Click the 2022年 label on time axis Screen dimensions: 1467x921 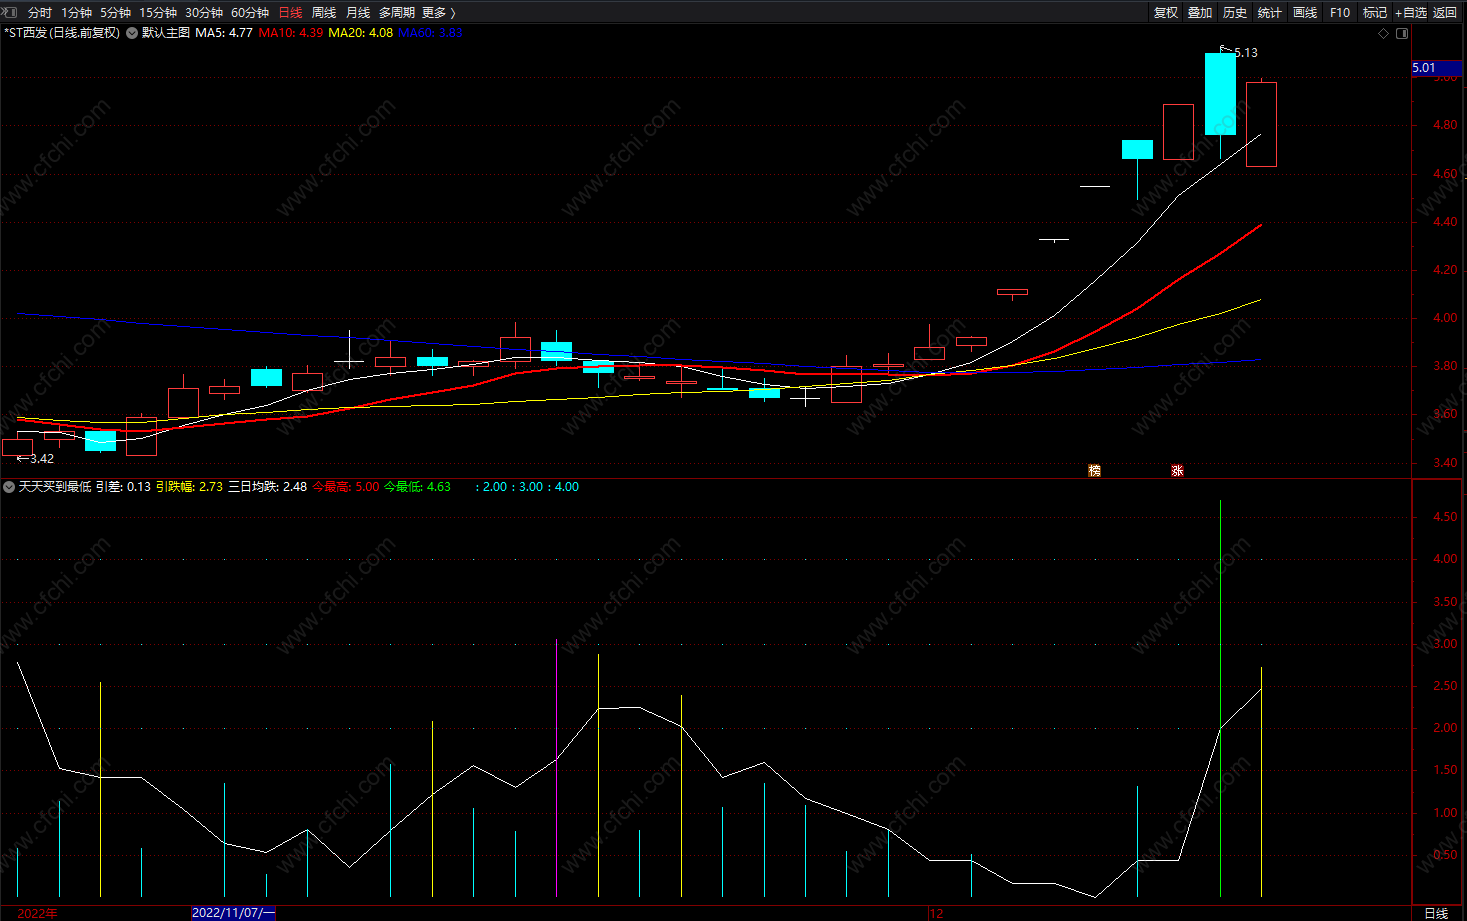click(37, 913)
